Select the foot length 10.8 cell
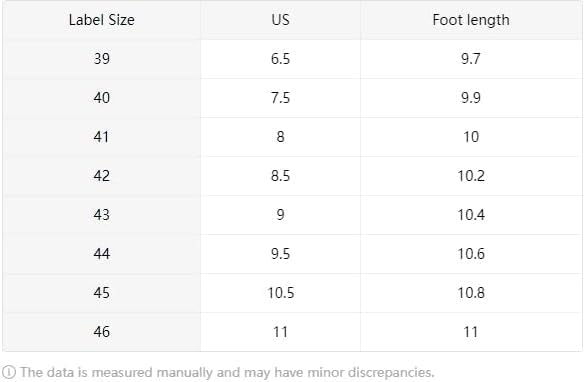The height and width of the screenshot is (382, 585). tap(471, 293)
